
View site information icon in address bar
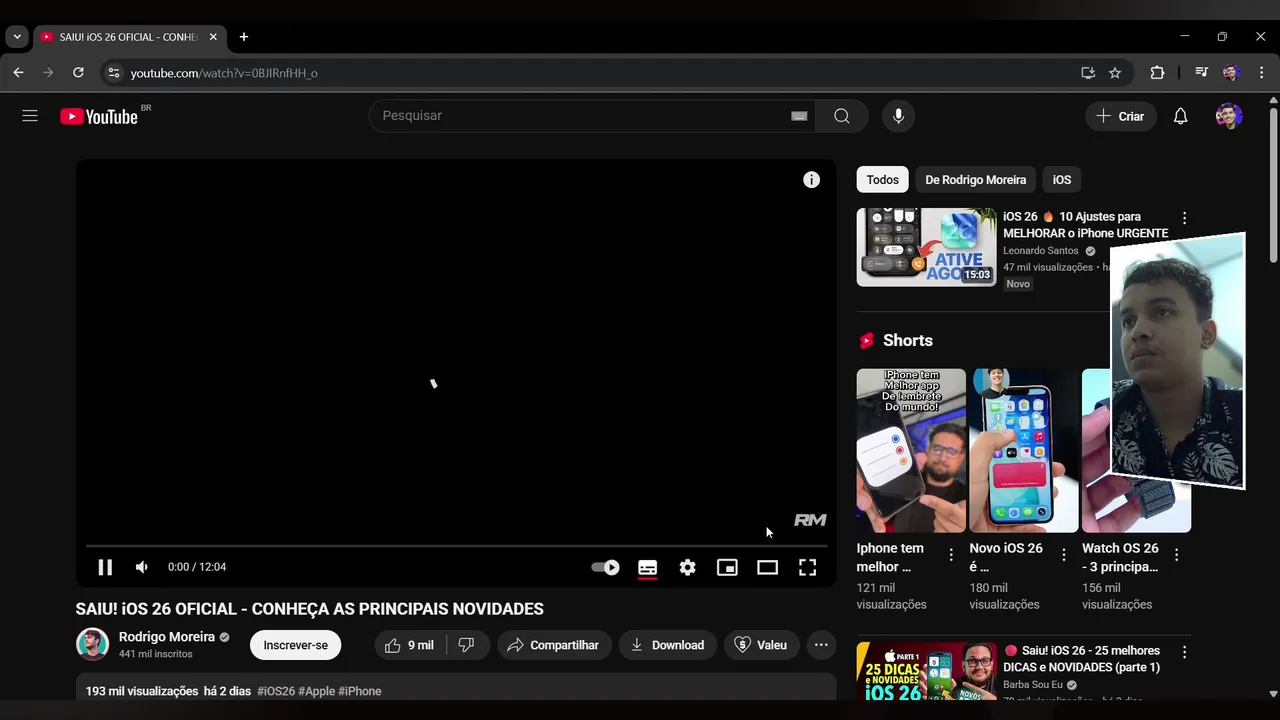pyautogui.click(x=113, y=73)
